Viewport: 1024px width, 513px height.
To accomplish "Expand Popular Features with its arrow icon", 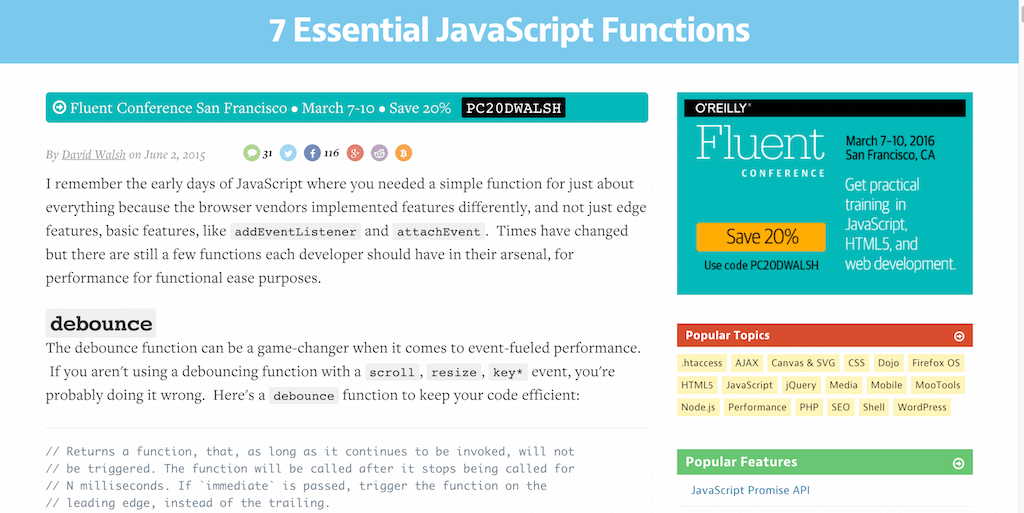I will [x=959, y=463].
